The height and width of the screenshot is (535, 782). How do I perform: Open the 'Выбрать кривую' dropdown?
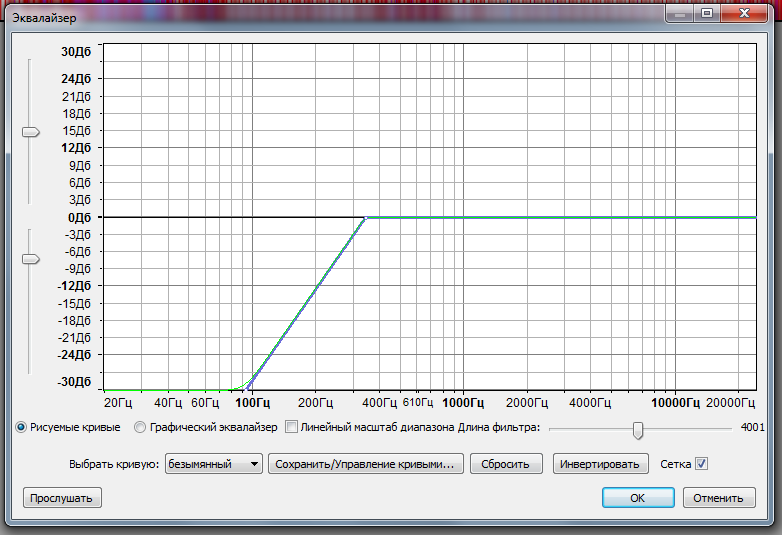click(x=213, y=464)
